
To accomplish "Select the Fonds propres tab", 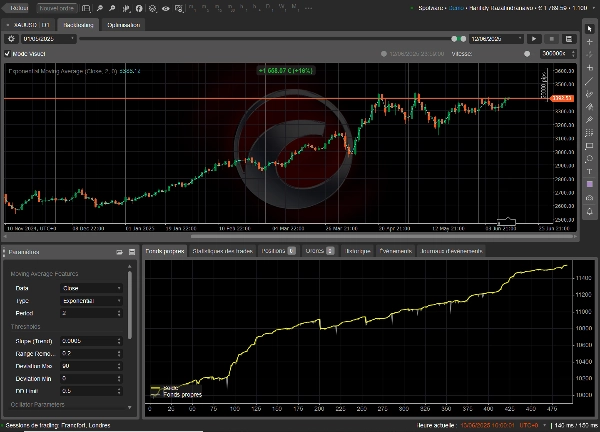I will point(165,251).
